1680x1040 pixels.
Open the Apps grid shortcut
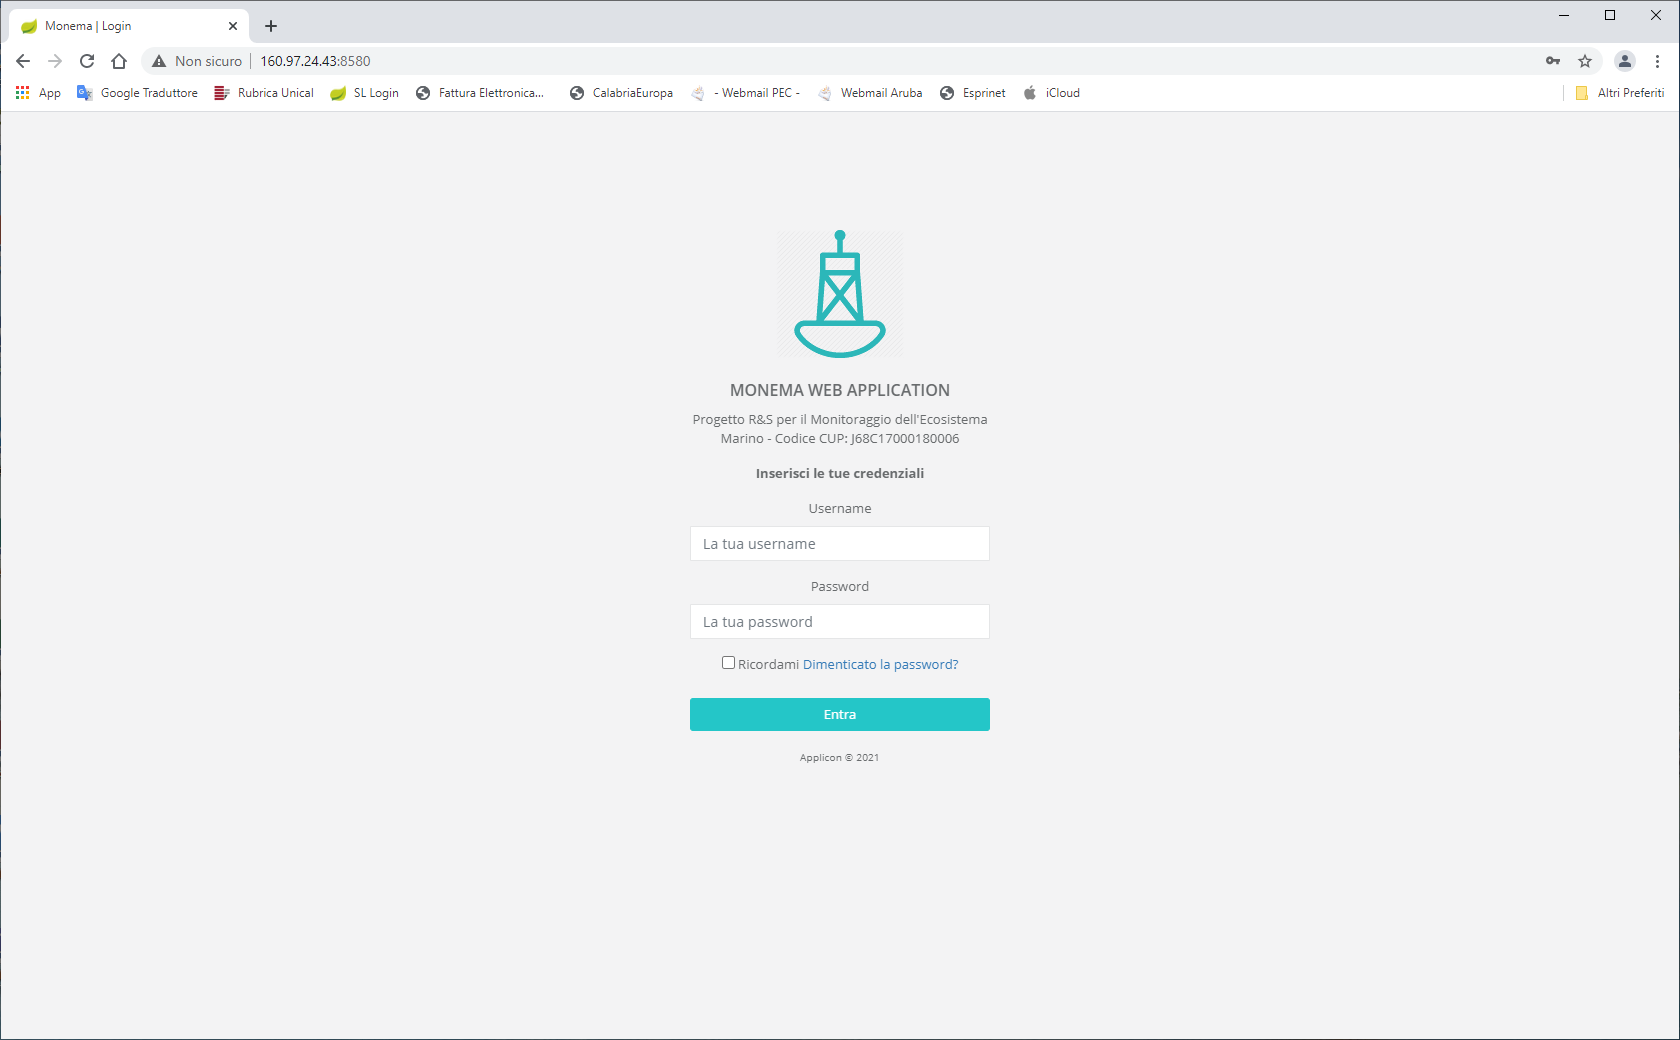tap(38, 93)
